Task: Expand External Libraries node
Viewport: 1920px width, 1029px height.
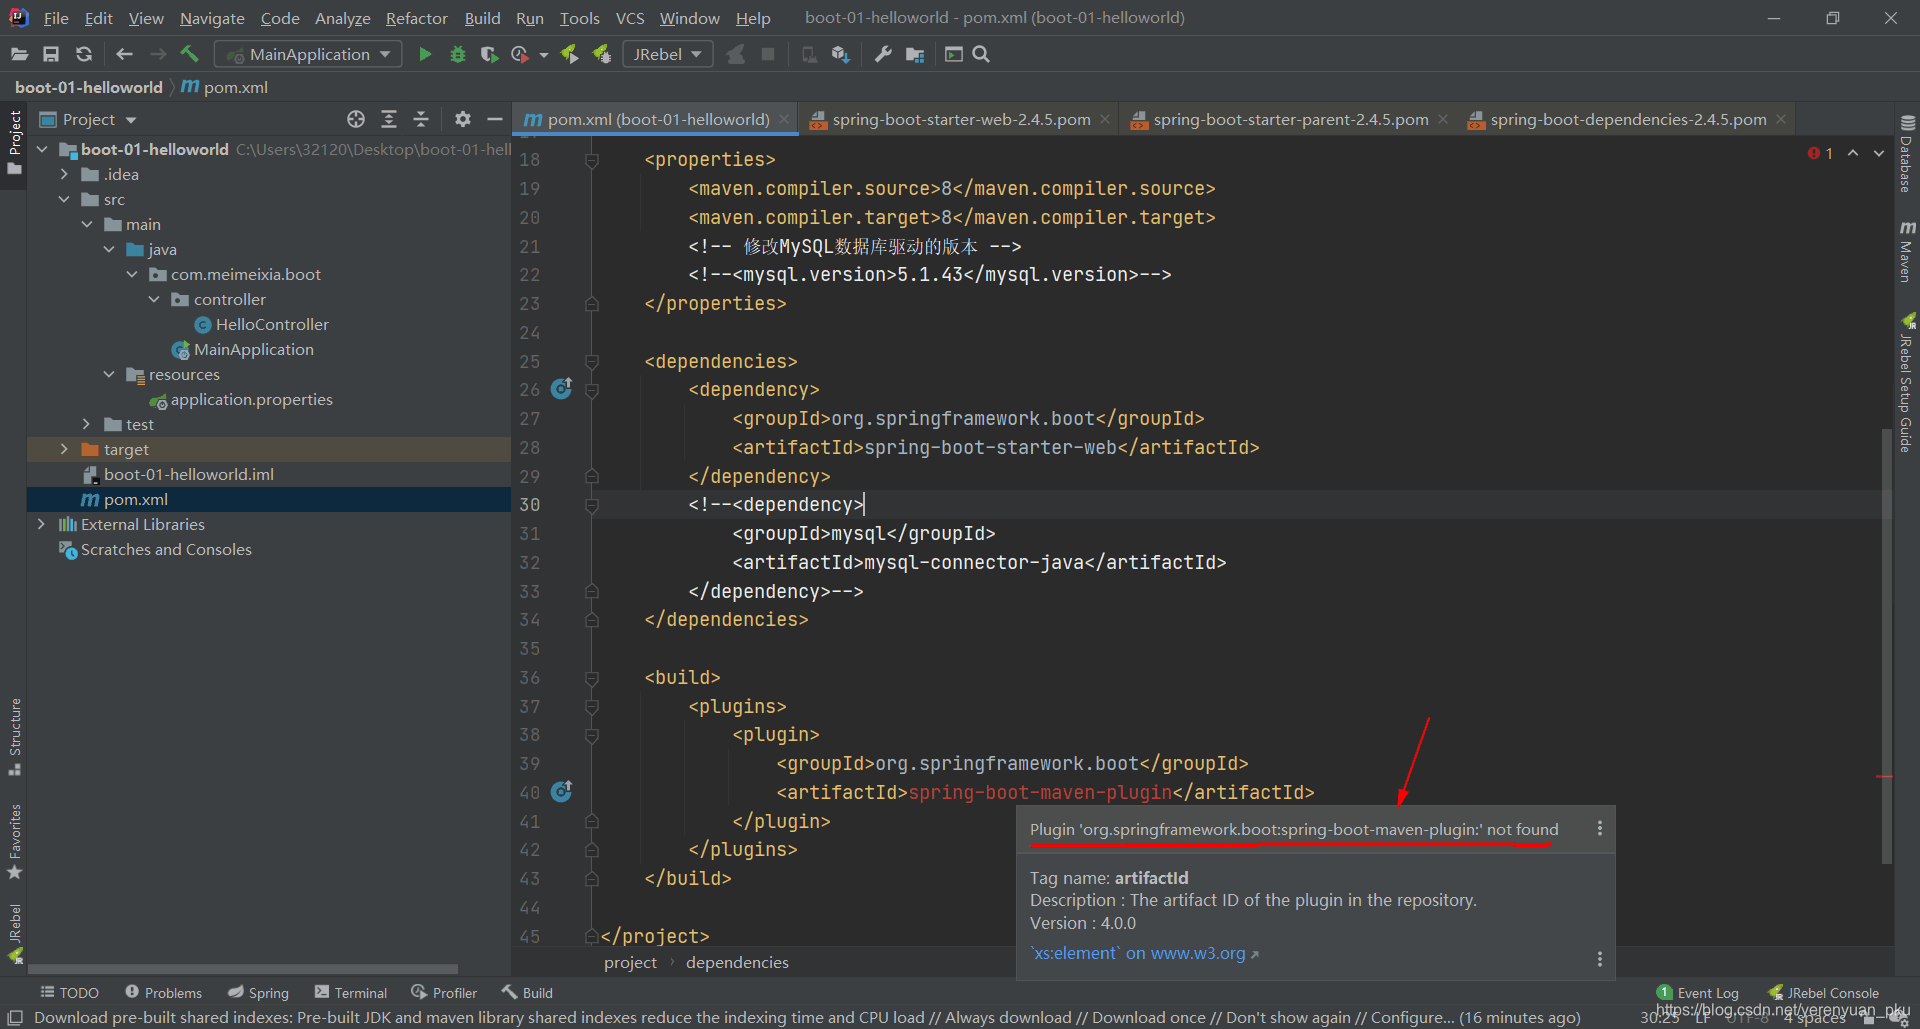Action: click(41, 524)
